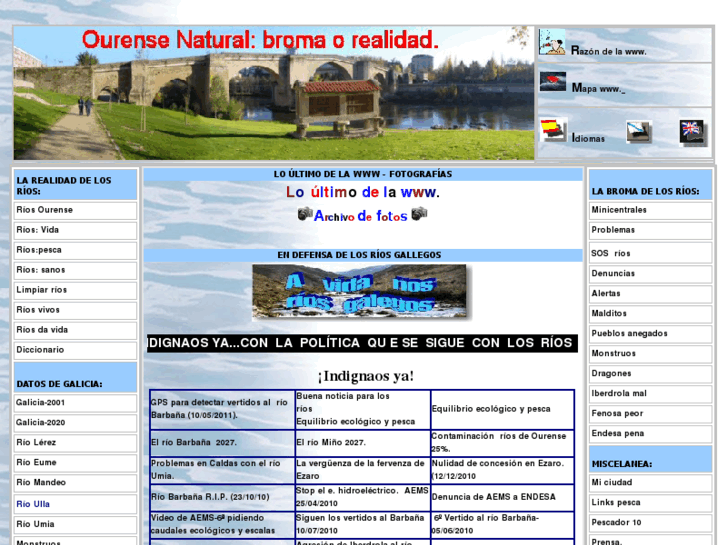Click Denuncia de AEMS a ENDESA cell
This screenshot has width=727, height=545.
click(503, 497)
